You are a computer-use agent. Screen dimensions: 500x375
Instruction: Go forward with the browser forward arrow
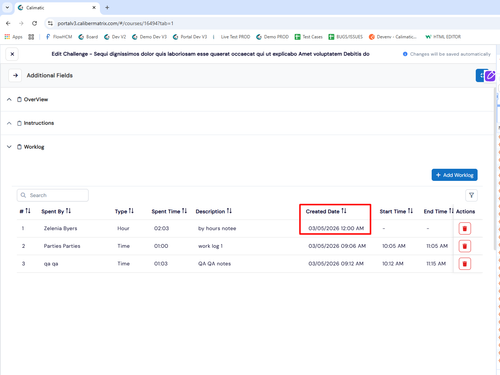click(21, 23)
